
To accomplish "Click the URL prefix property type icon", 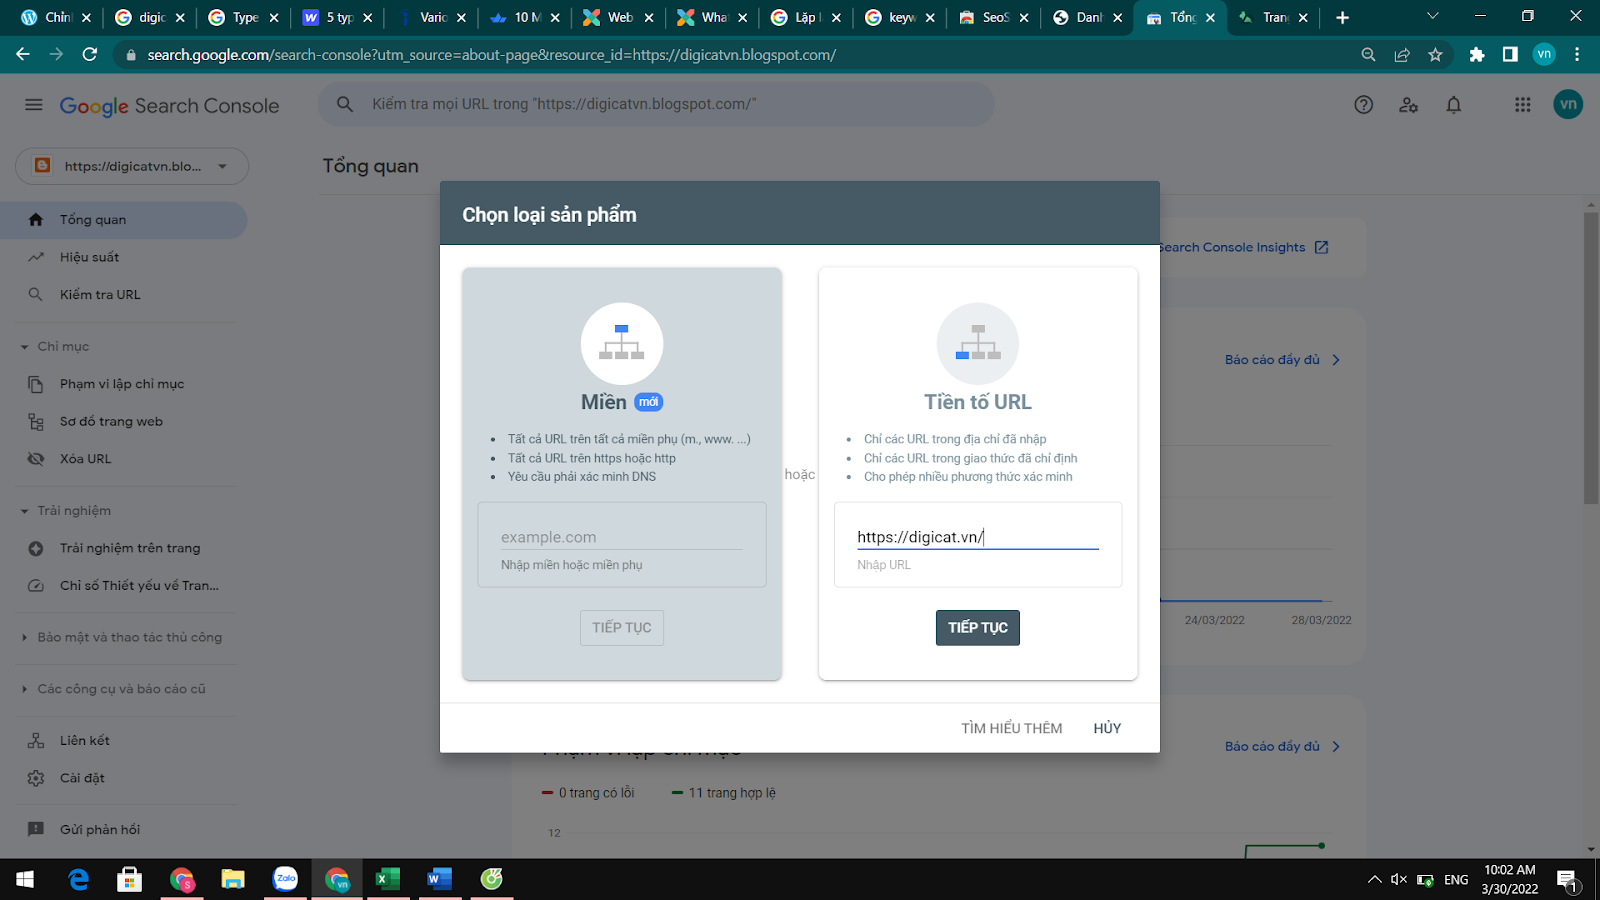I will (978, 343).
